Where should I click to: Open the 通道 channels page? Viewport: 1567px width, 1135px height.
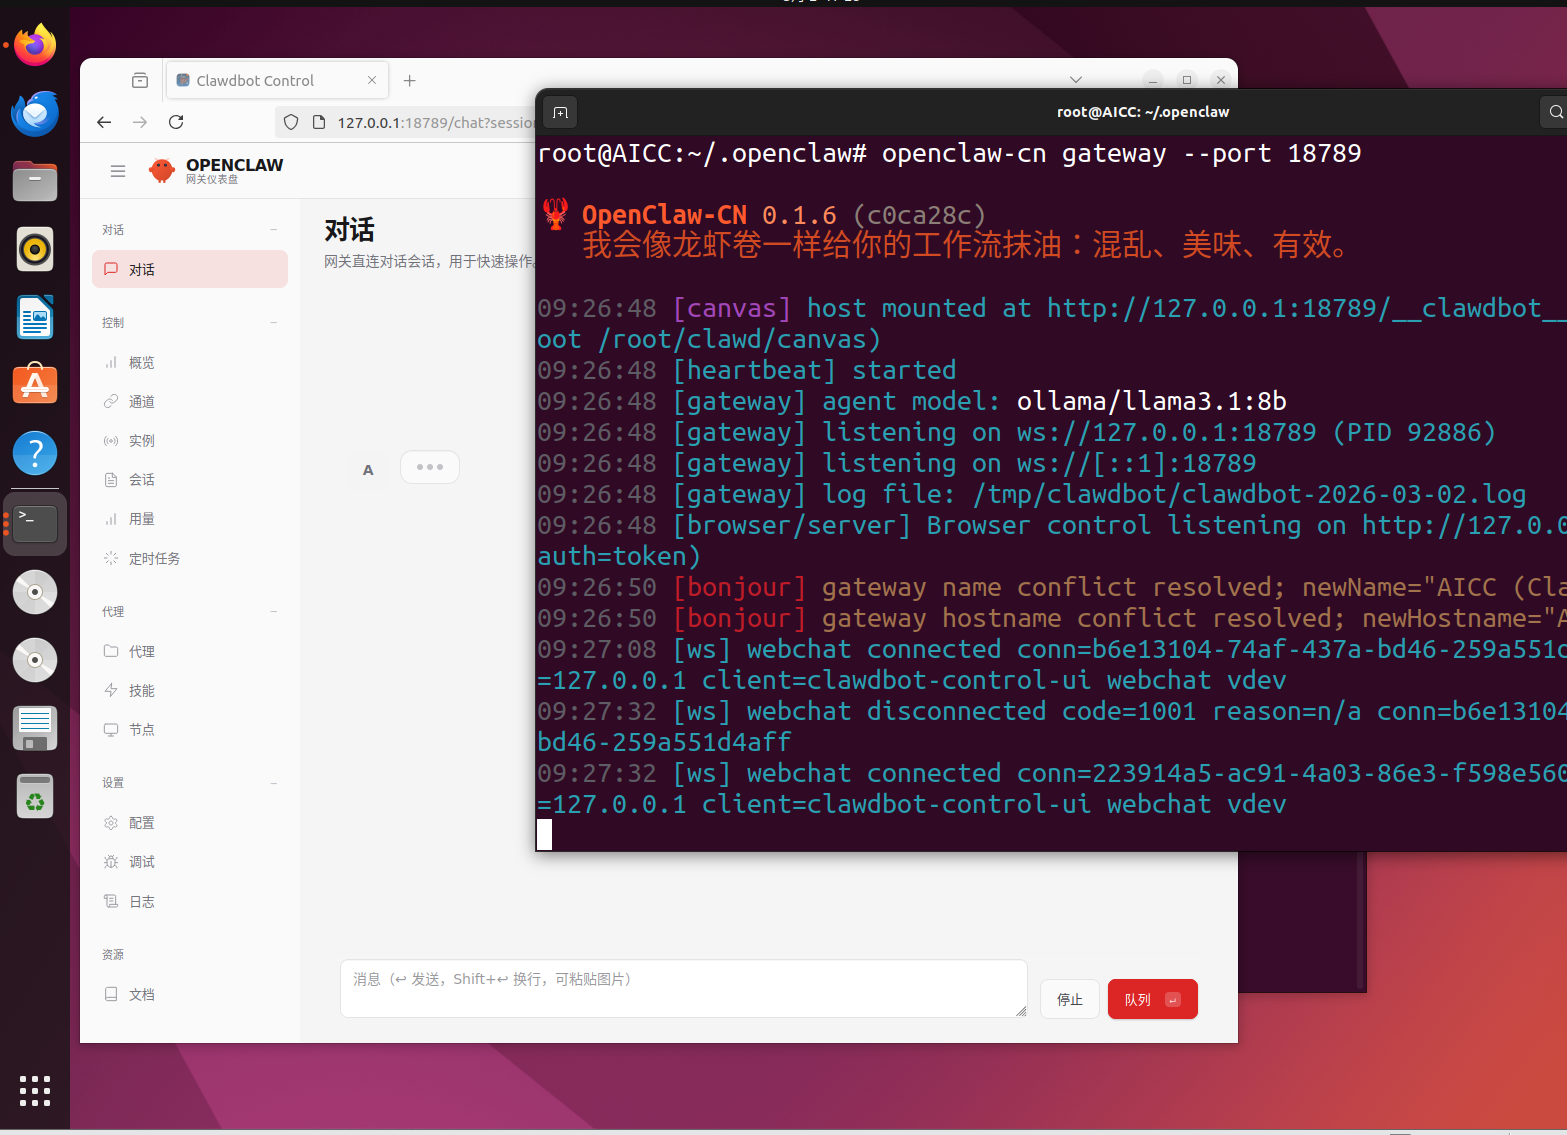pyautogui.click(x=190, y=401)
